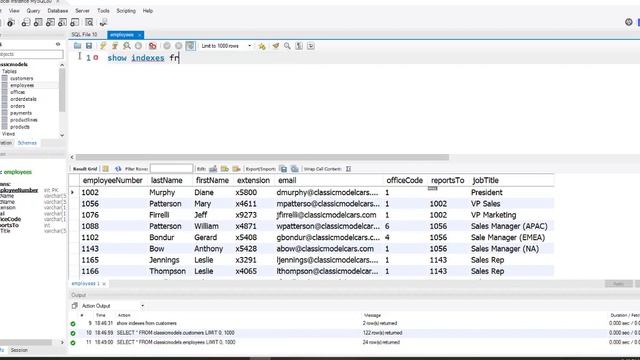640x360 pixels.
Task: Save the SQL script to file
Action: point(89,46)
